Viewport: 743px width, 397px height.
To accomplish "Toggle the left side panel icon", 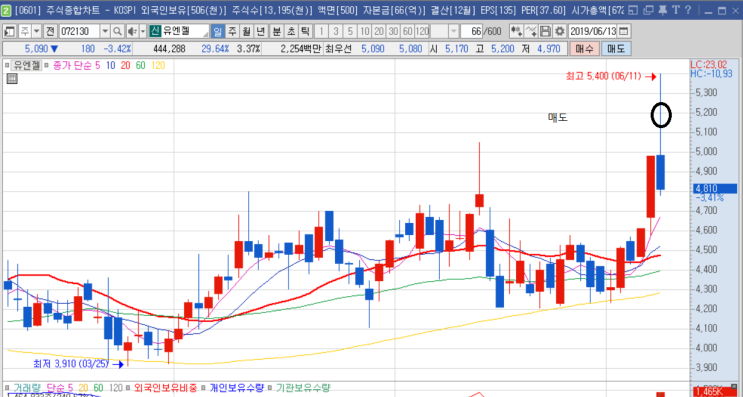I will click(9, 31).
